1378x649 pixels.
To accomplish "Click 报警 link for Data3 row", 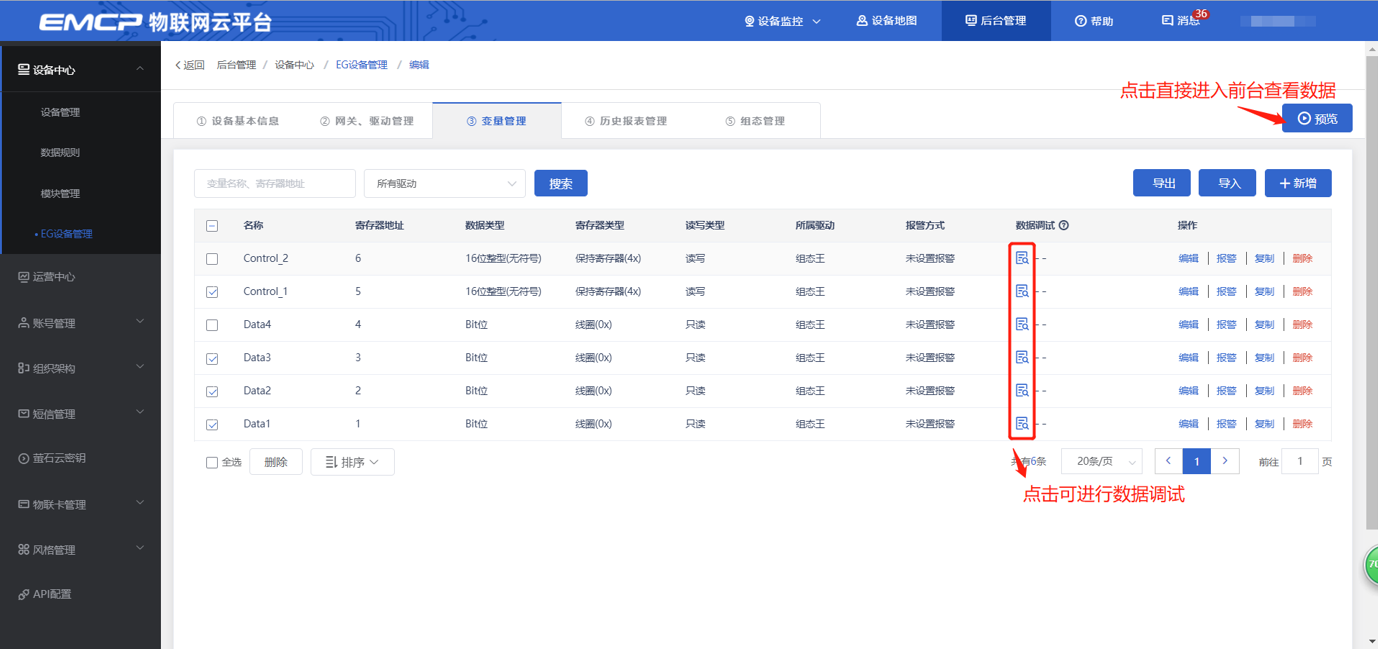I will point(1226,358).
